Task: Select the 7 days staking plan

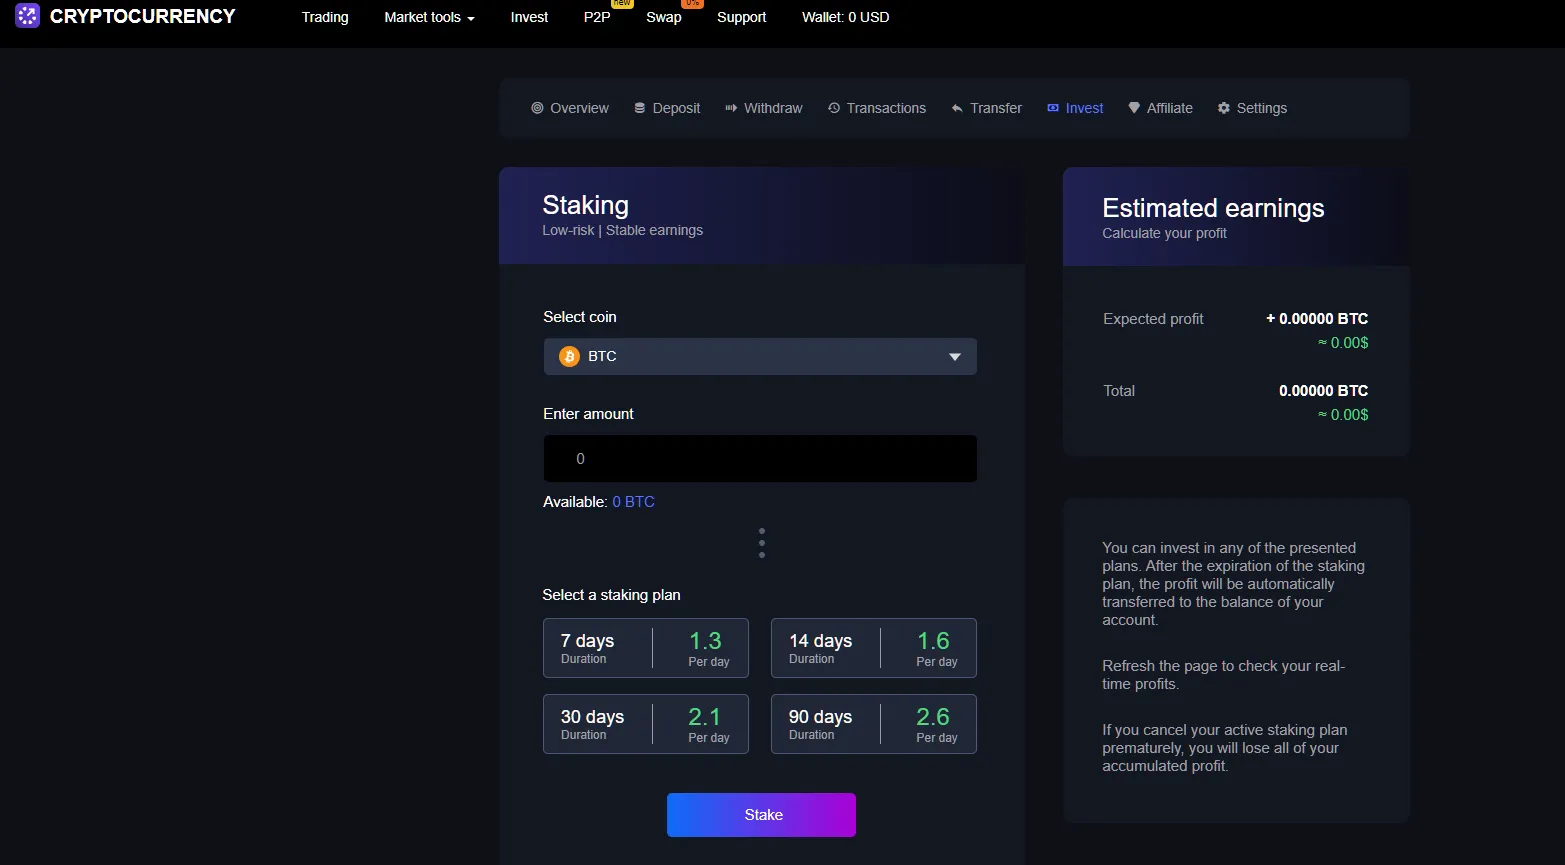Action: coord(646,648)
